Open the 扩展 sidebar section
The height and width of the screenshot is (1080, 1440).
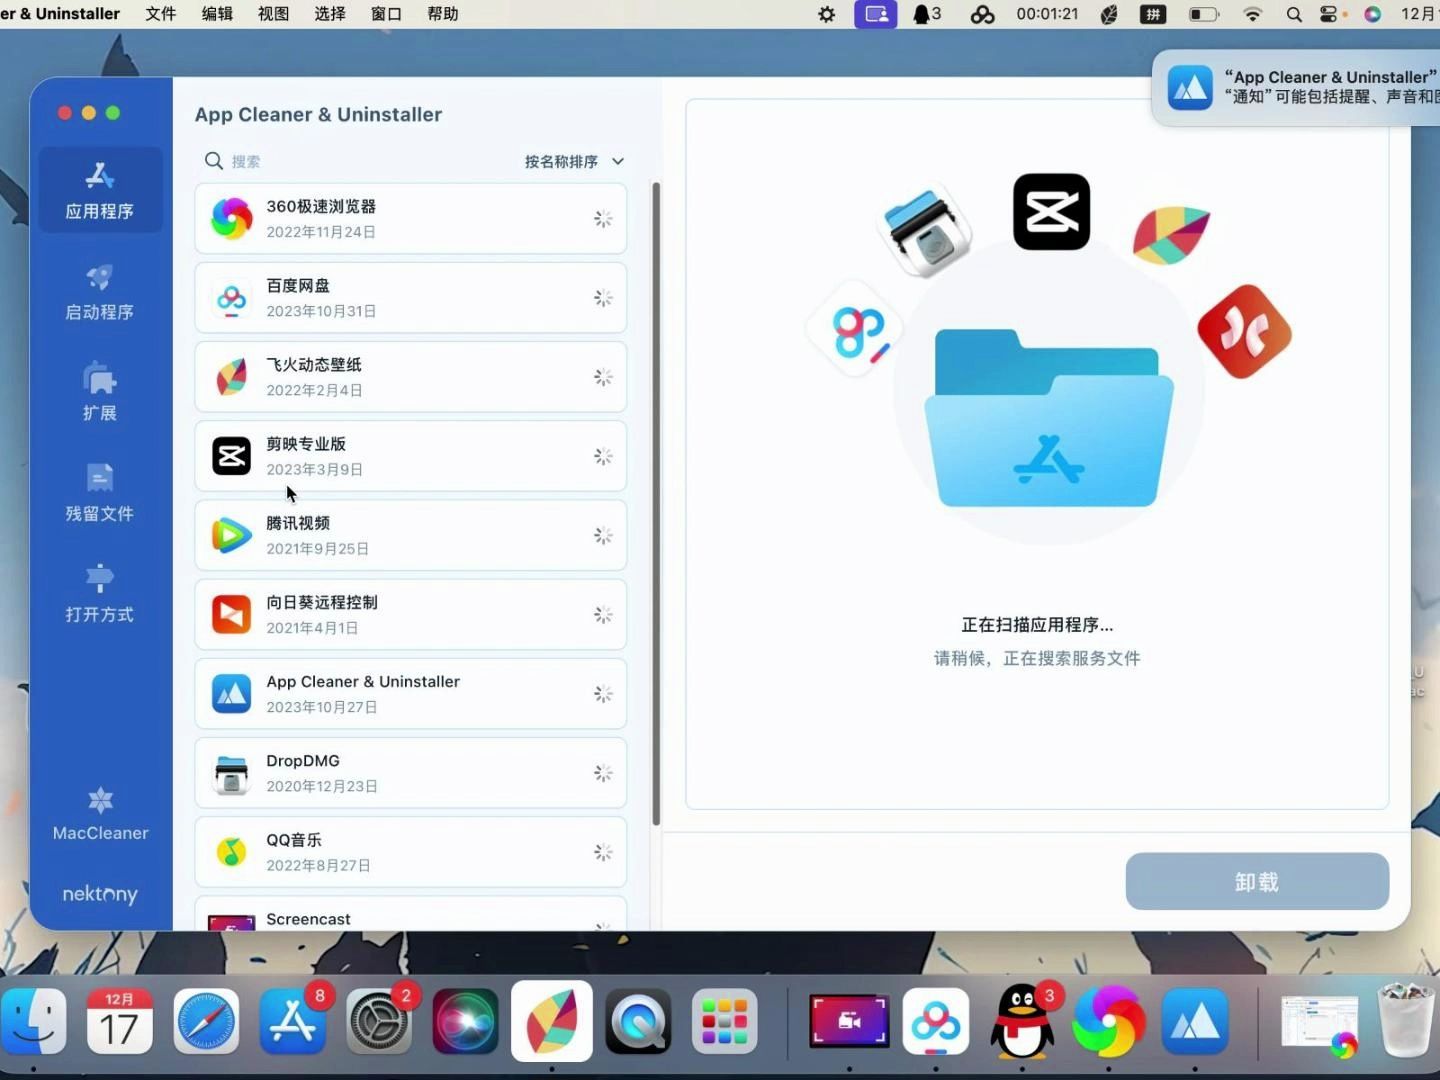click(x=100, y=392)
